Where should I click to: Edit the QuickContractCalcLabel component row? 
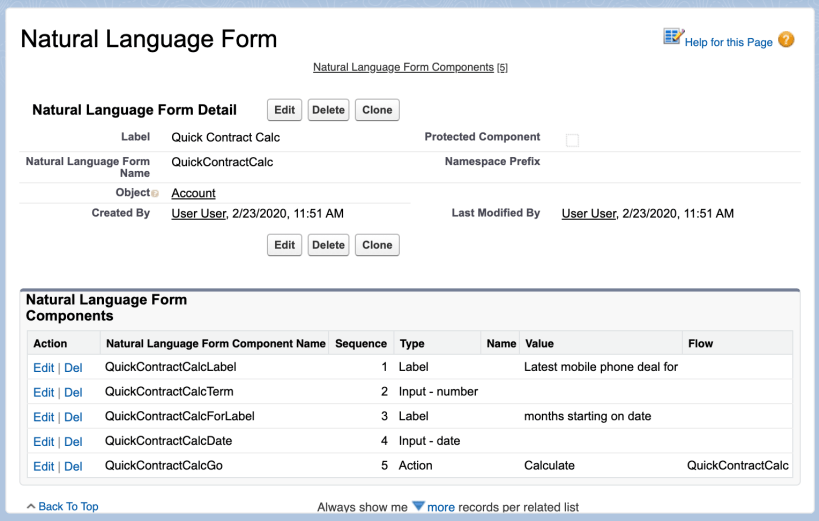point(43,367)
